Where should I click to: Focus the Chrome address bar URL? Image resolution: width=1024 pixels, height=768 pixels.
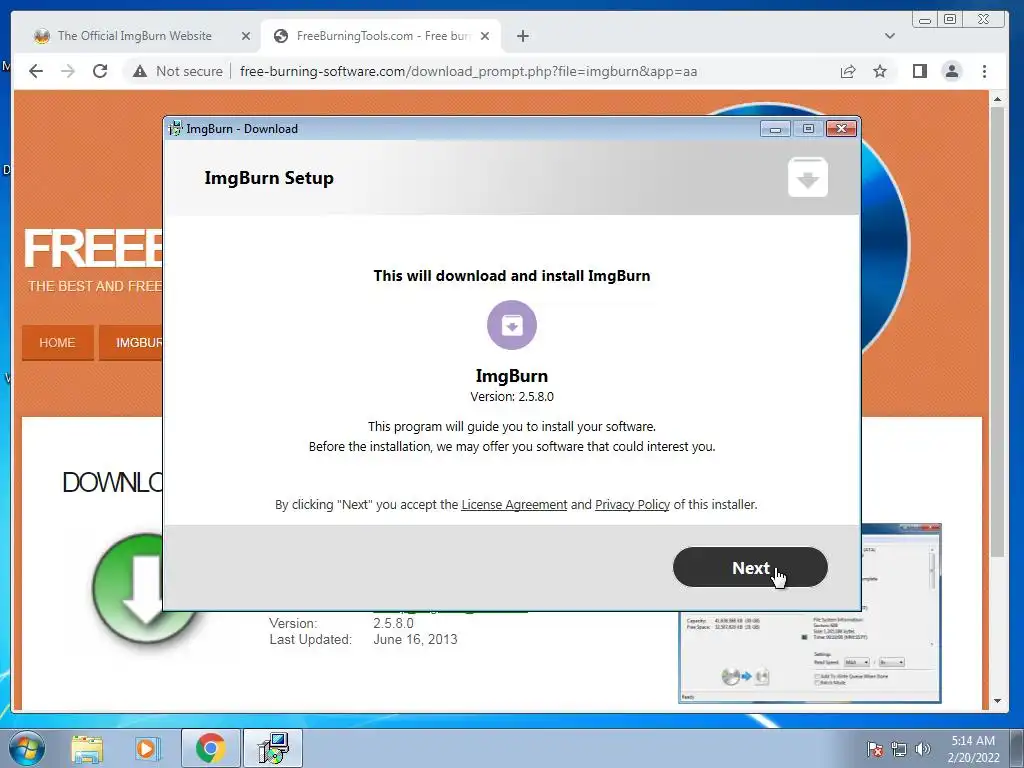(x=468, y=71)
